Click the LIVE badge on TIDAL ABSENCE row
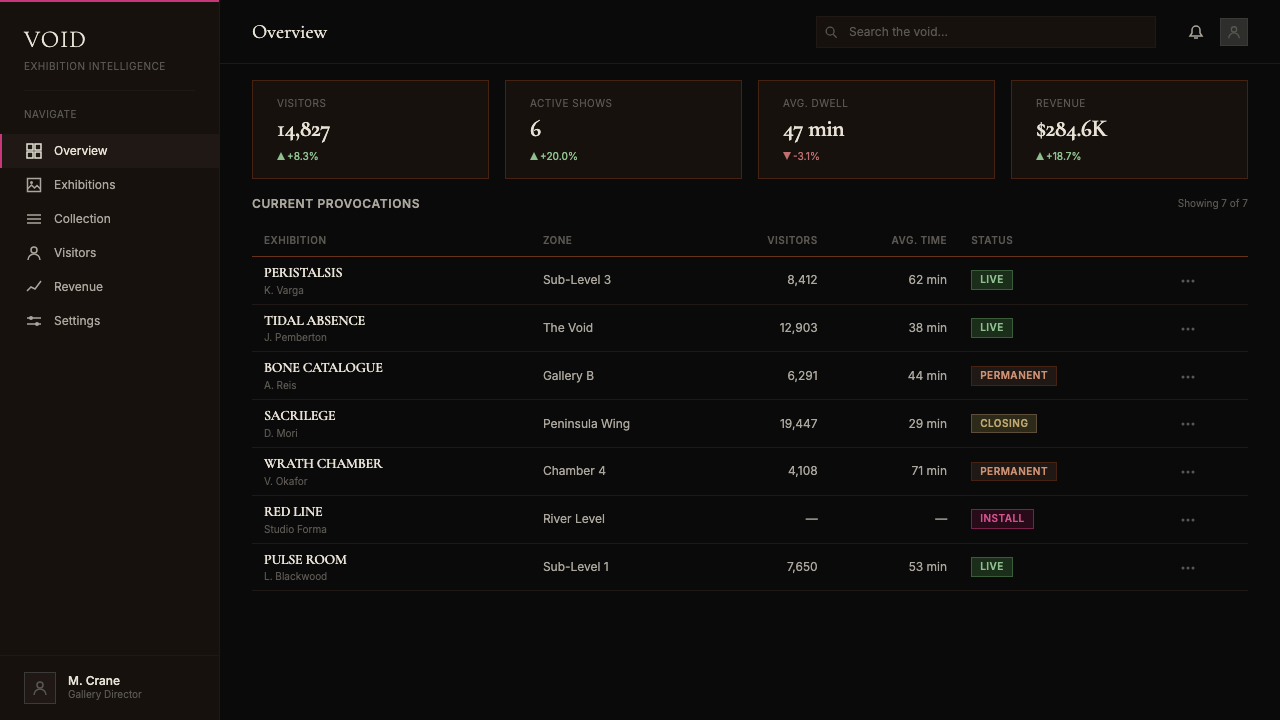The width and height of the screenshot is (1280, 720). [x=992, y=328]
